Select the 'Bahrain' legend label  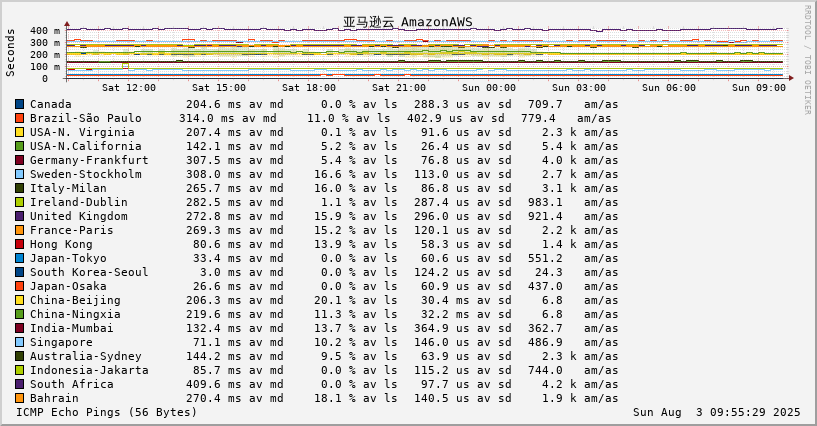point(54,398)
